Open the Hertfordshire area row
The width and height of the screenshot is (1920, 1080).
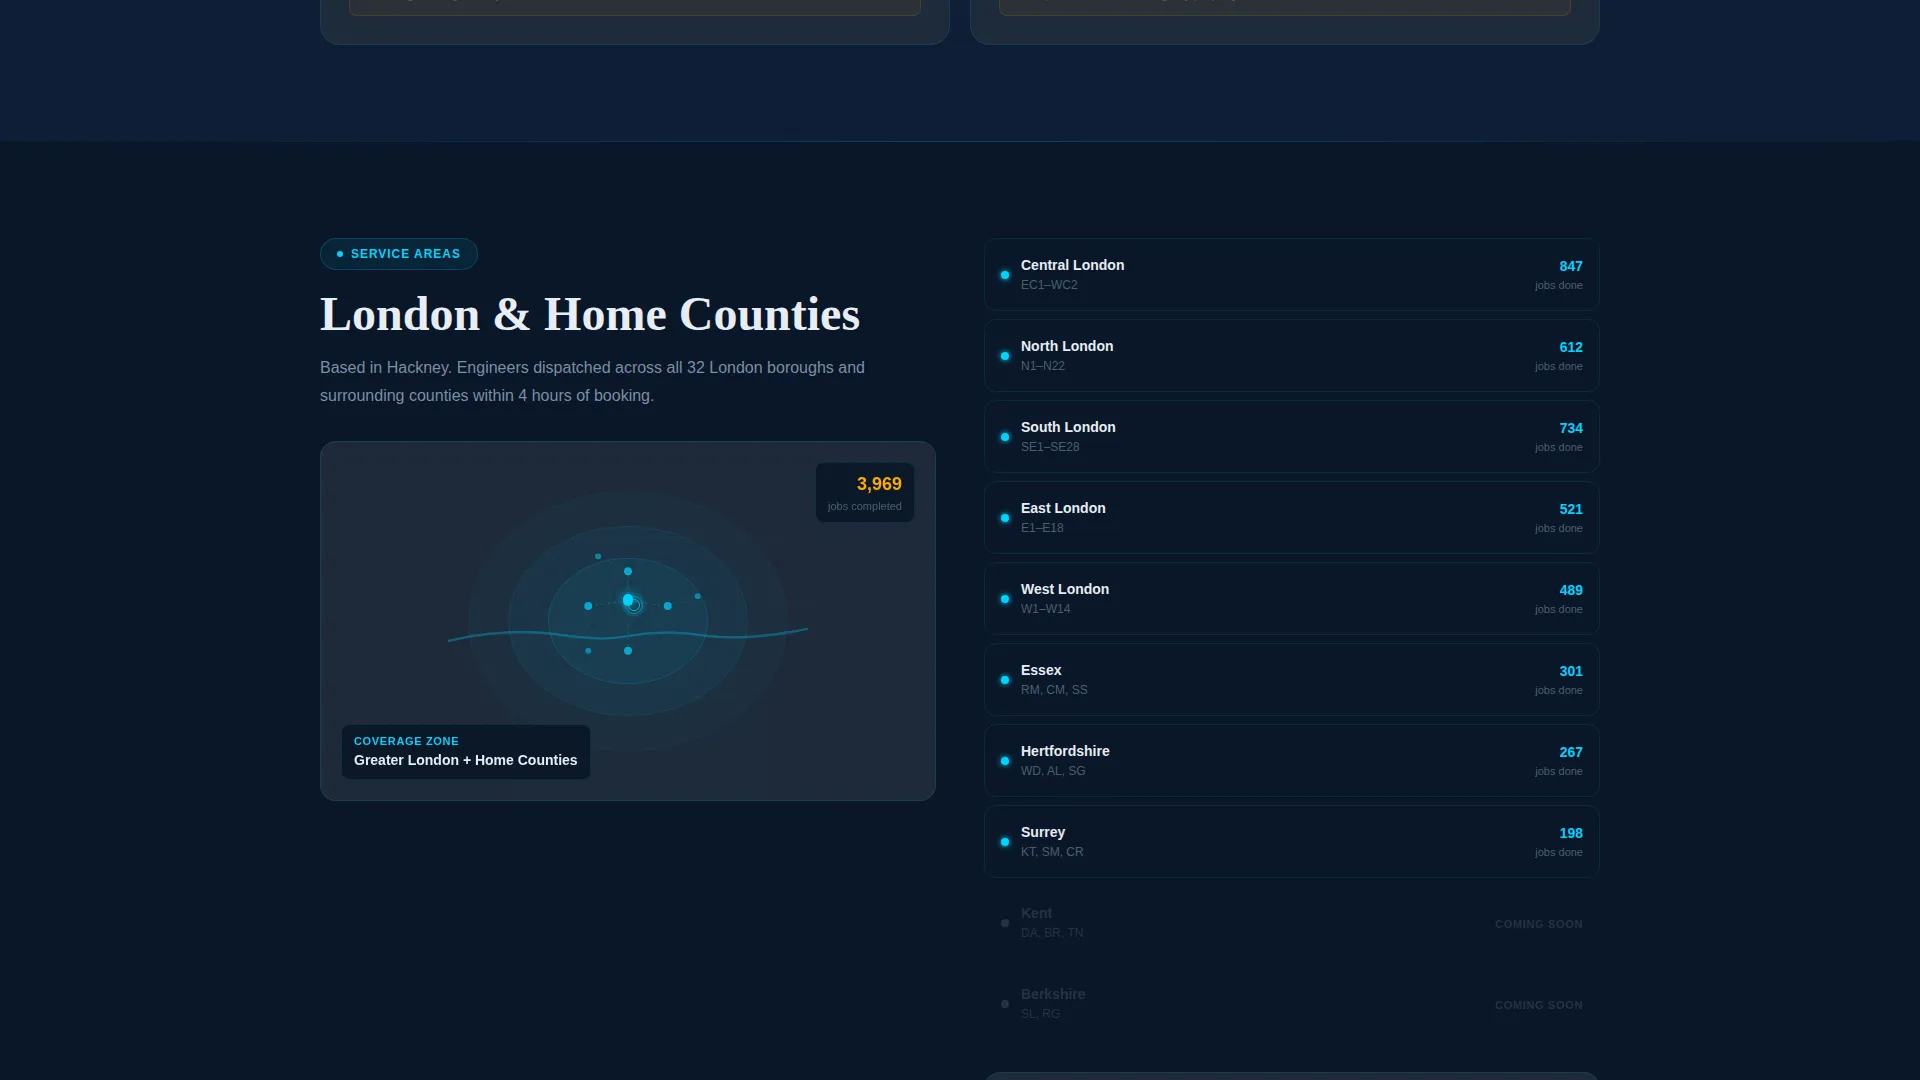pyautogui.click(x=1291, y=761)
